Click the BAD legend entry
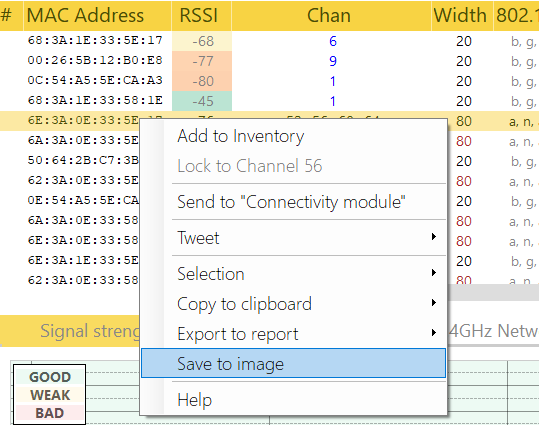This screenshot has width=539, height=425. 50,413
